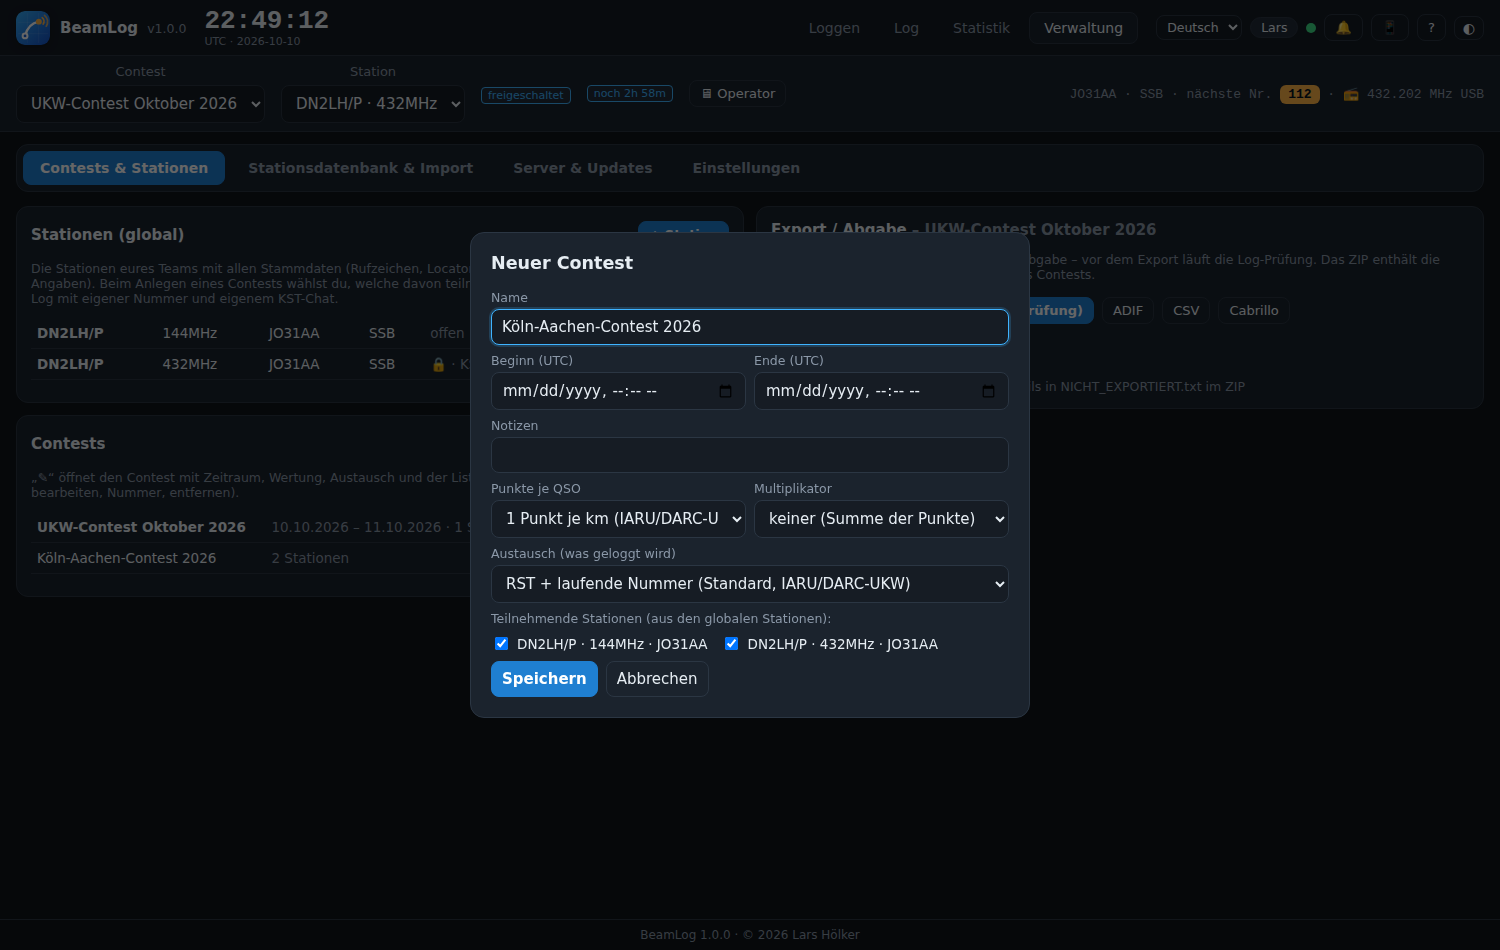Open the Station selector DN2LH/P 432MHz
This screenshot has height=950, width=1500.
(x=373, y=104)
